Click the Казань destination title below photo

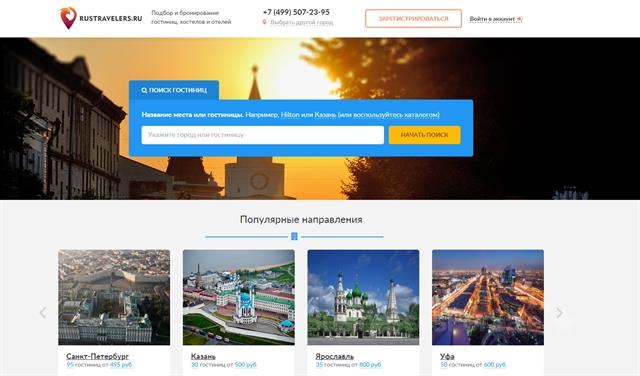coord(203,356)
